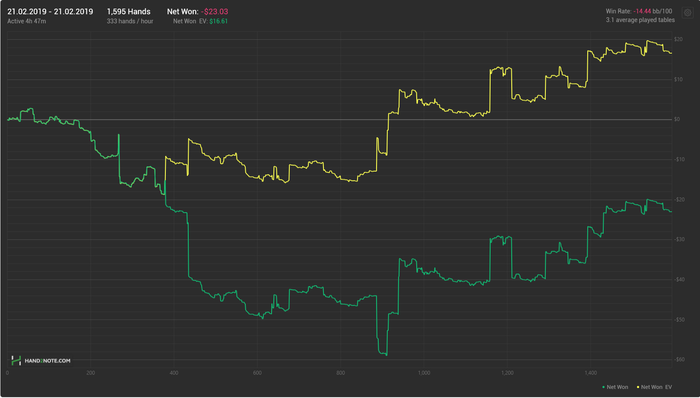Click the 400 hands x-axis label
Image resolution: width=700 pixels, height=398 pixels.
point(174,373)
